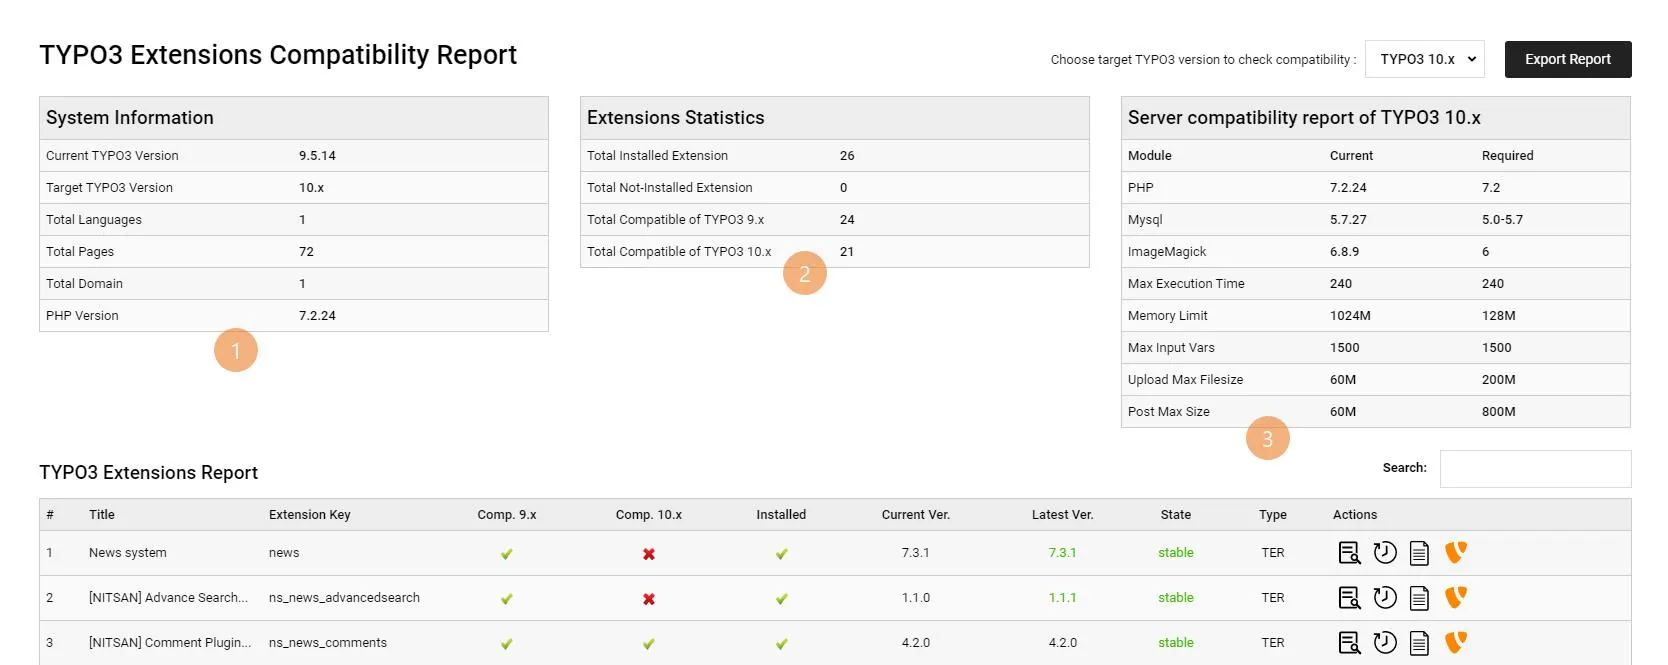Click the Max Execution Time label
This screenshot has height=665, width=1668.
coord(1186,284)
